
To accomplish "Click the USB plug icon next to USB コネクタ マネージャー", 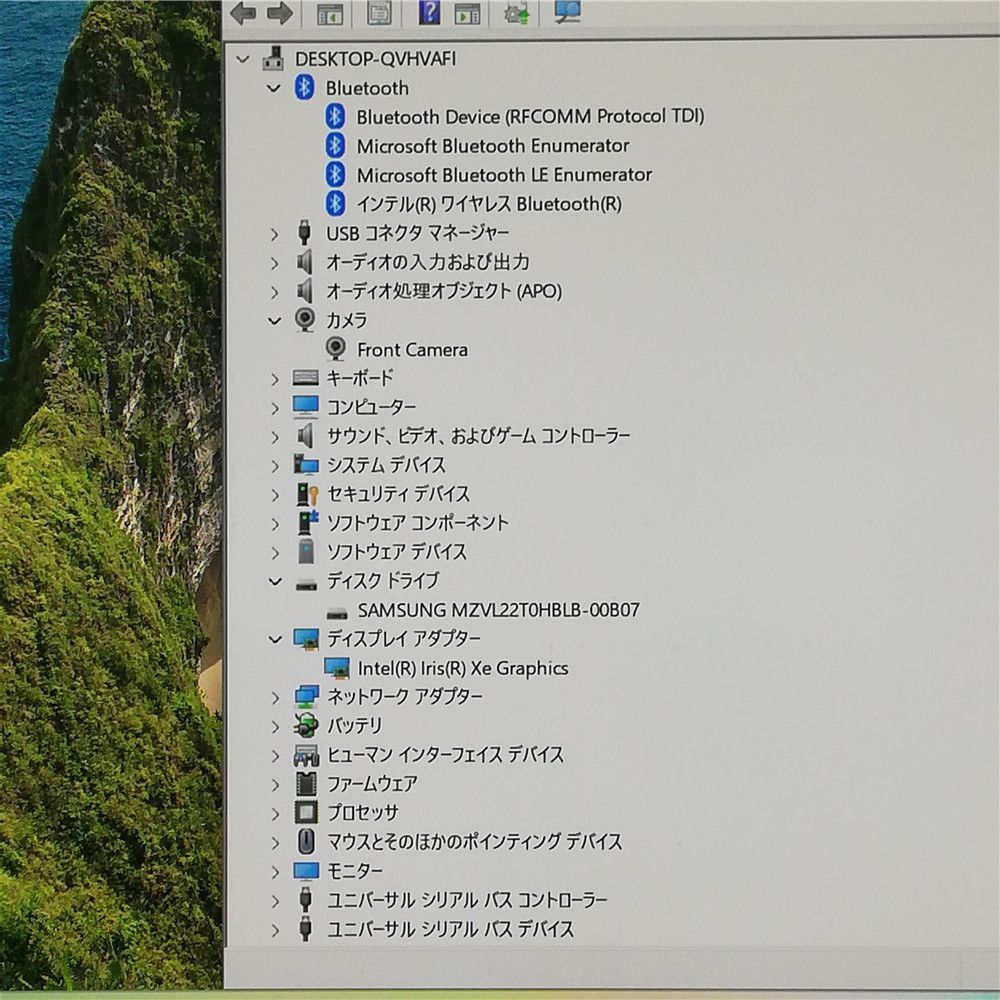I will pos(305,233).
